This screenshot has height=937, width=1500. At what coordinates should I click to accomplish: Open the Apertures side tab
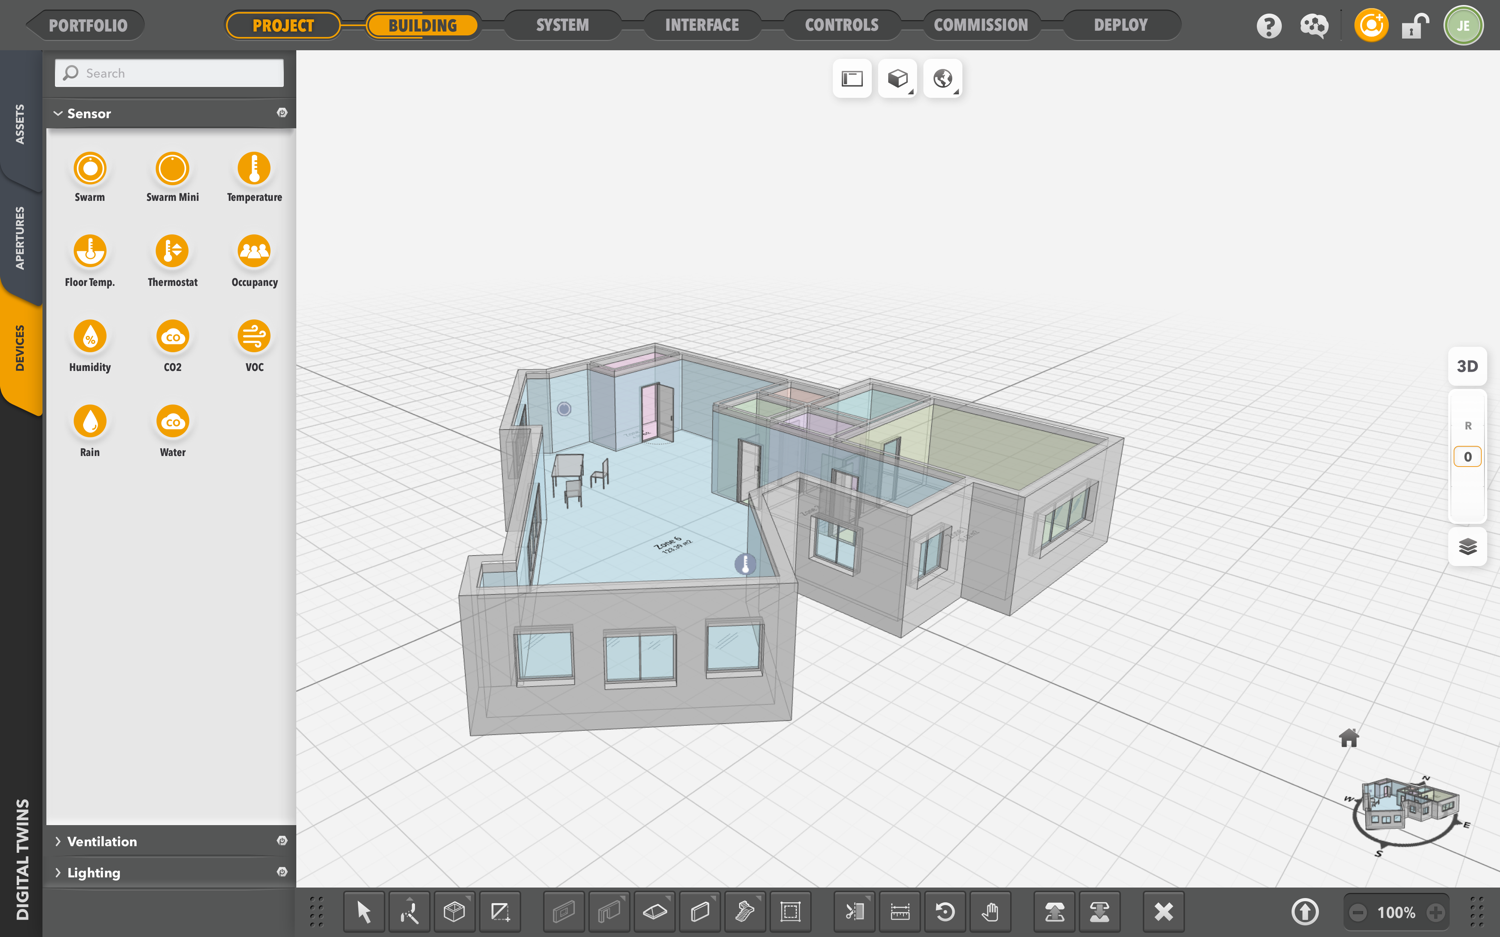point(20,238)
